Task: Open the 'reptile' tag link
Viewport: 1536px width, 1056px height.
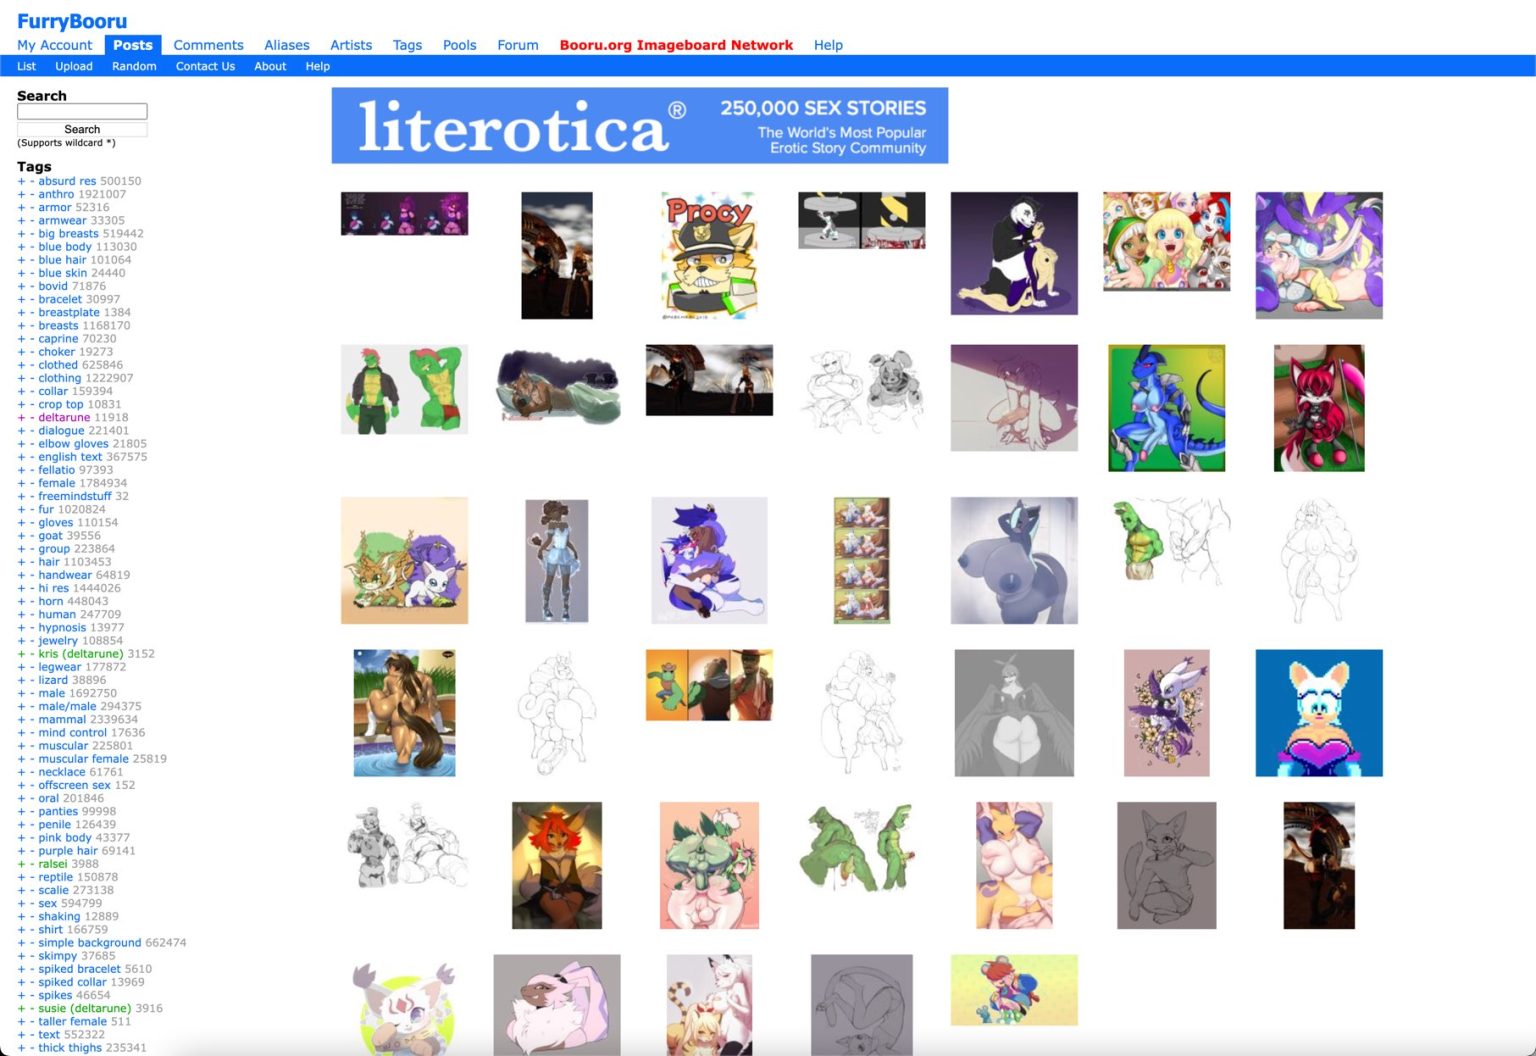Action: (x=56, y=877)
